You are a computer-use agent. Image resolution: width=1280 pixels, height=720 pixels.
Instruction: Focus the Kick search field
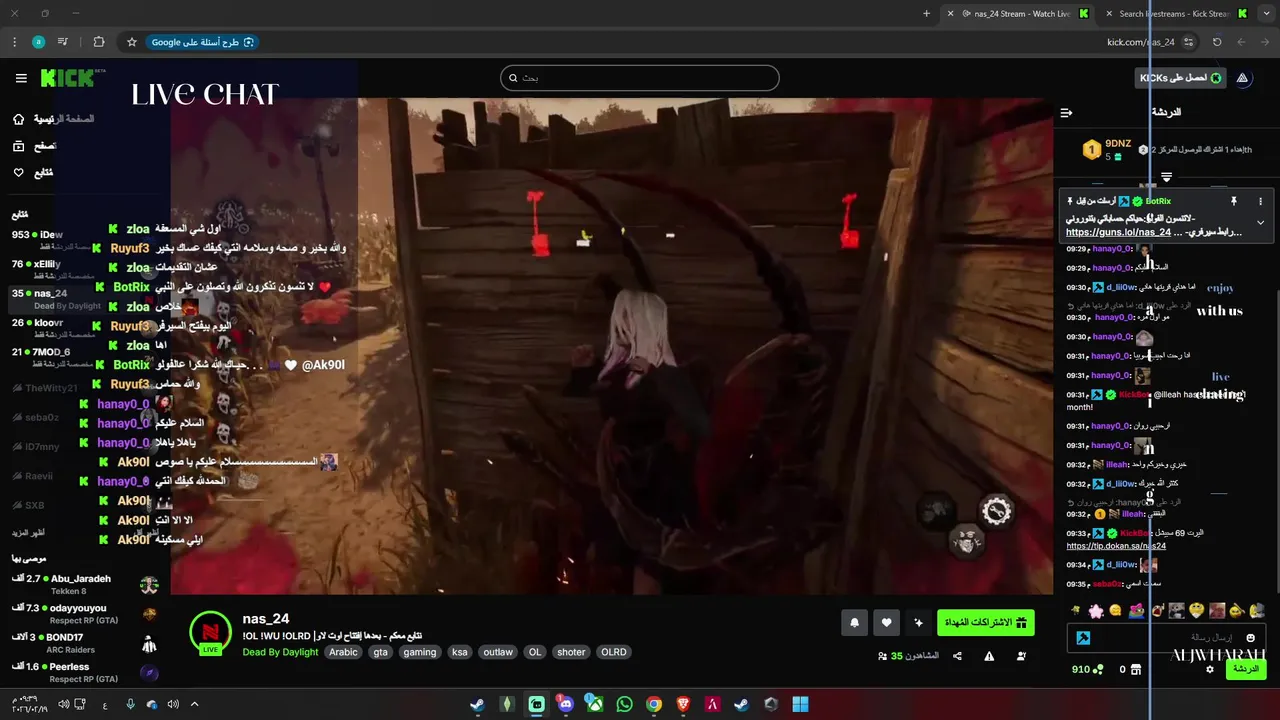pyautogui.click(x=640, y=78)
